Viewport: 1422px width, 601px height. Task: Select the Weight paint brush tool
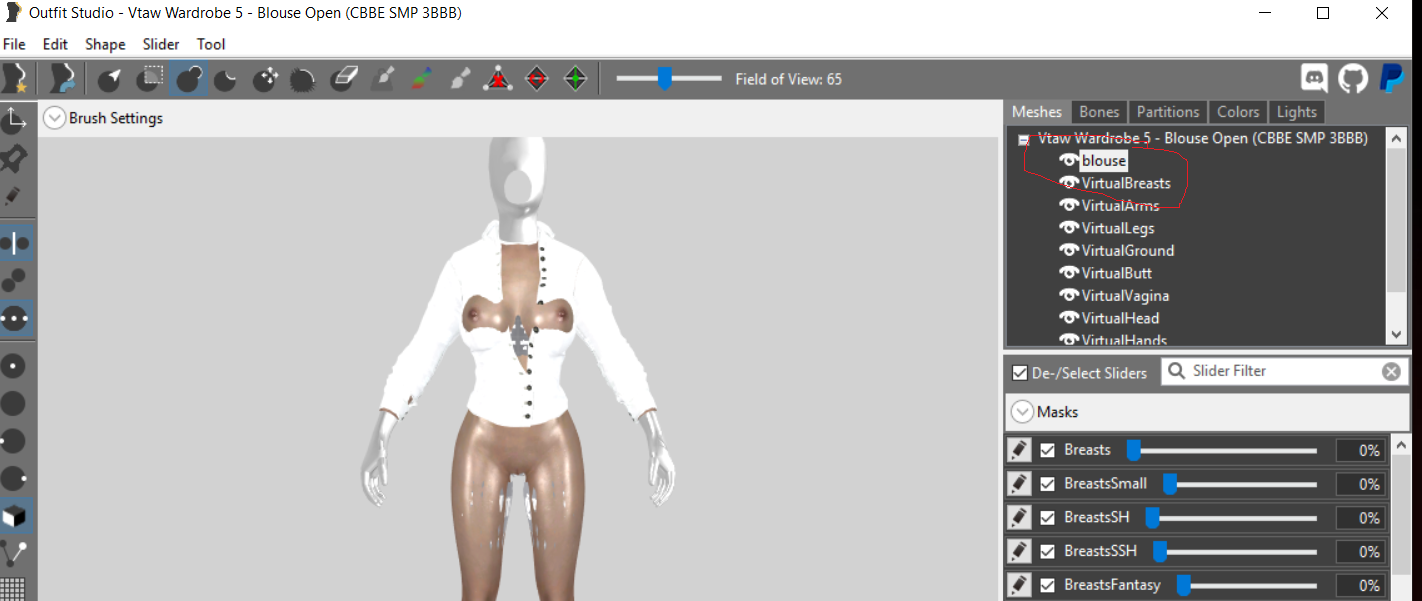click(382, 78)
